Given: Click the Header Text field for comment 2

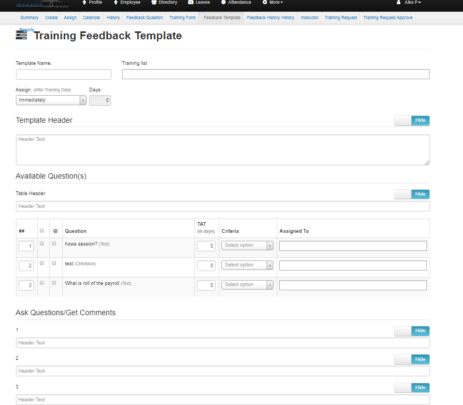Looking at the screenshot, I should (x=223, y=371).
